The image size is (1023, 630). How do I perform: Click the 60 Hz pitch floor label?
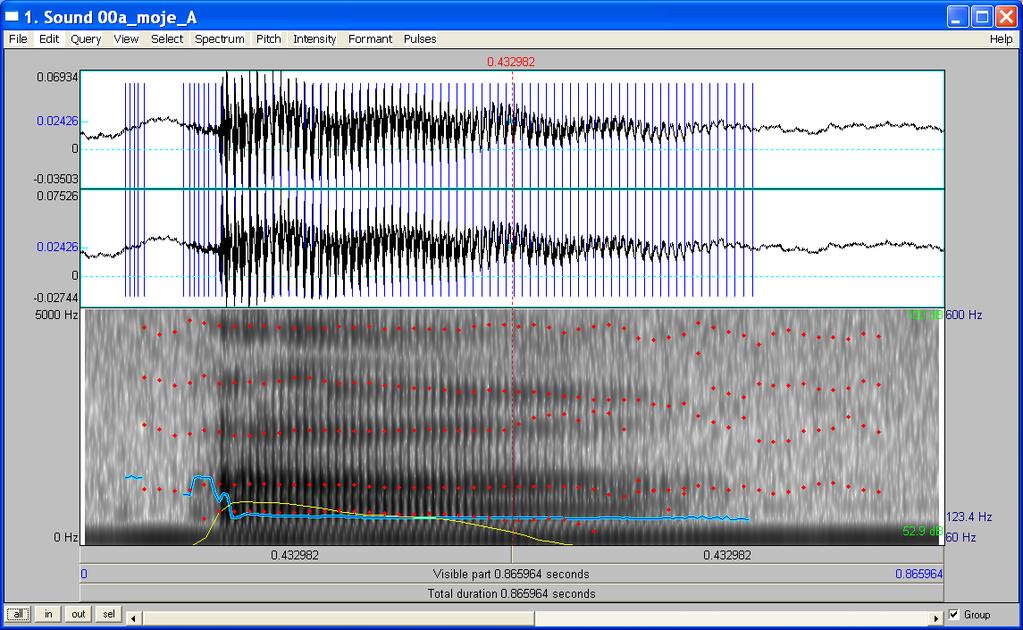[x=961, y=537]
